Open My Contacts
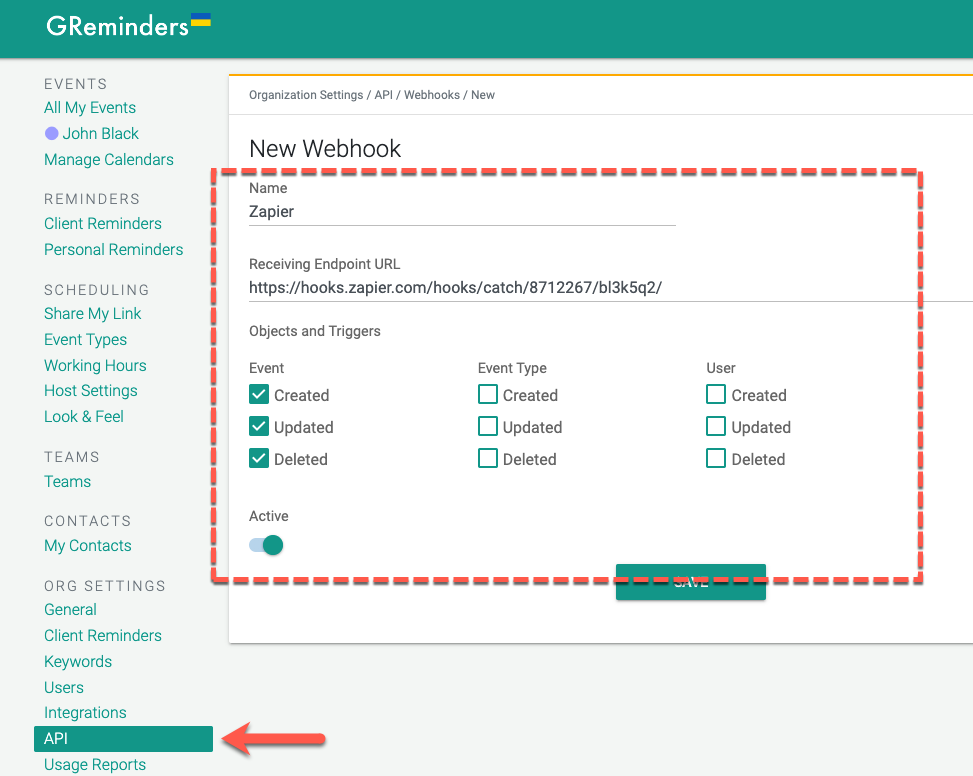Image resolution: width=973 pixels, height=776 pixels. (87, 546)
